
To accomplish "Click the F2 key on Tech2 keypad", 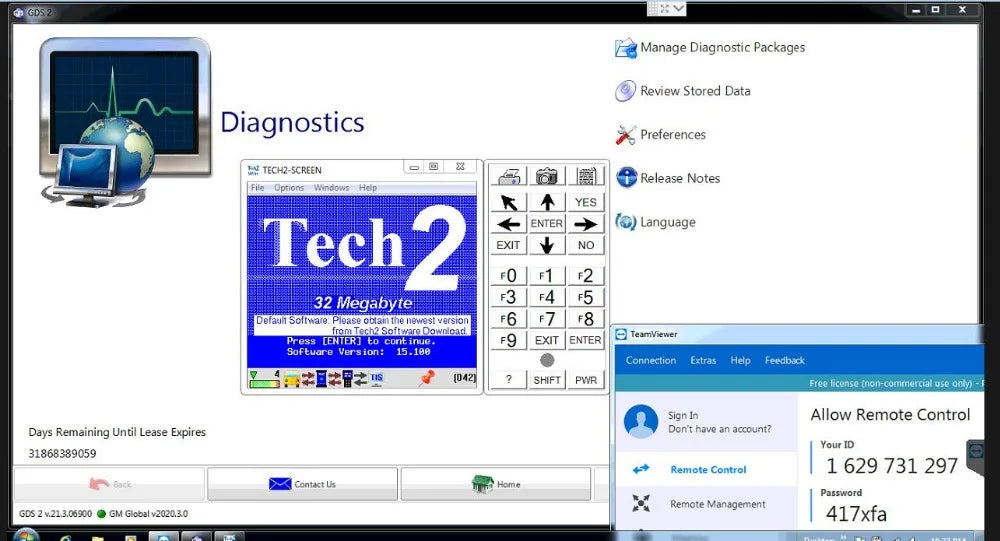I will click(585, 276).
